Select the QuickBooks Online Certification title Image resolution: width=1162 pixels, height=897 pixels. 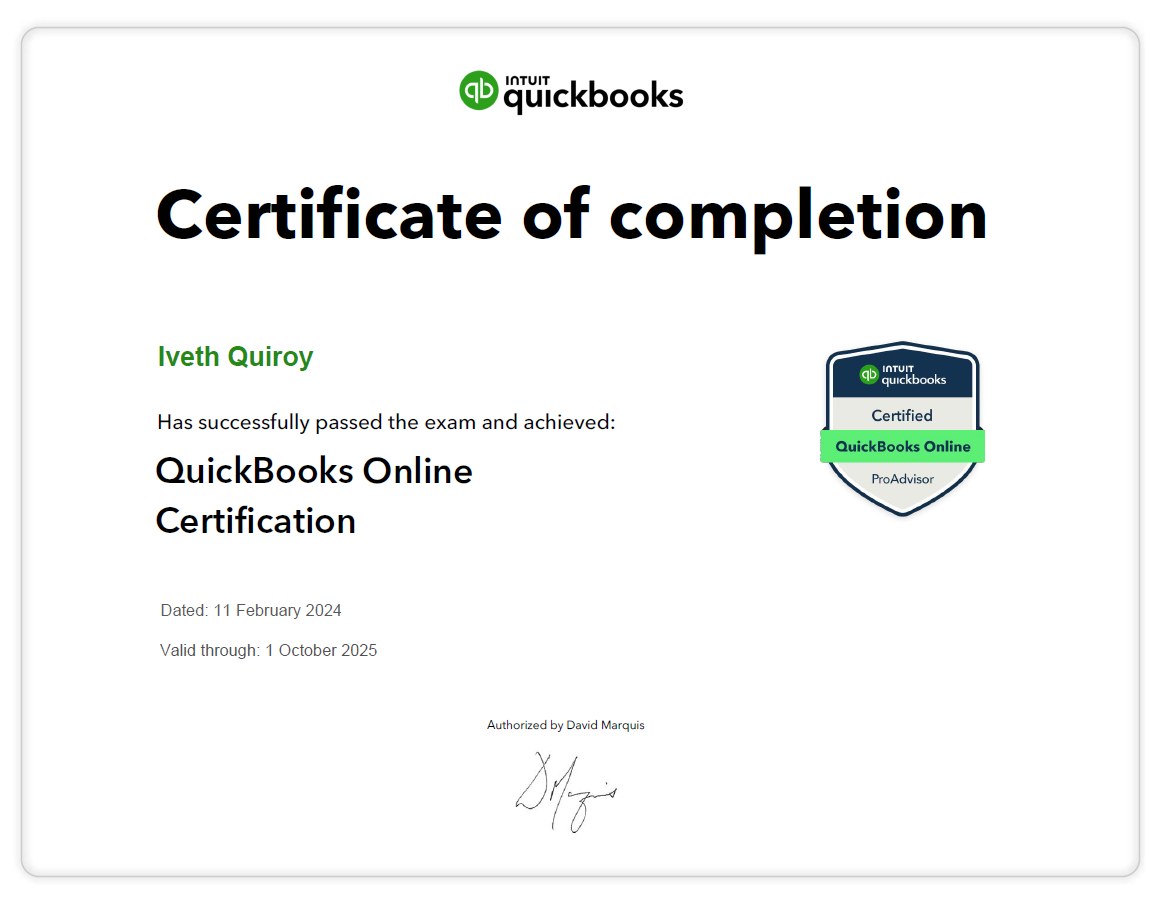[313, 495]
